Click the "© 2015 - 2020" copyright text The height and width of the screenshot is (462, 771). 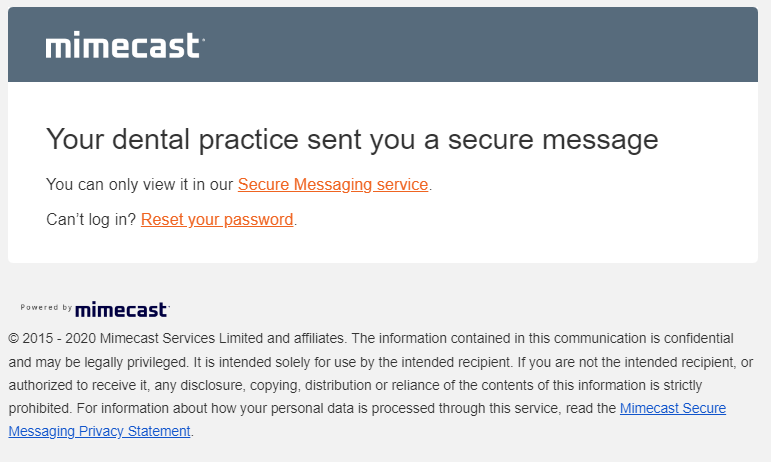point(52,338)
